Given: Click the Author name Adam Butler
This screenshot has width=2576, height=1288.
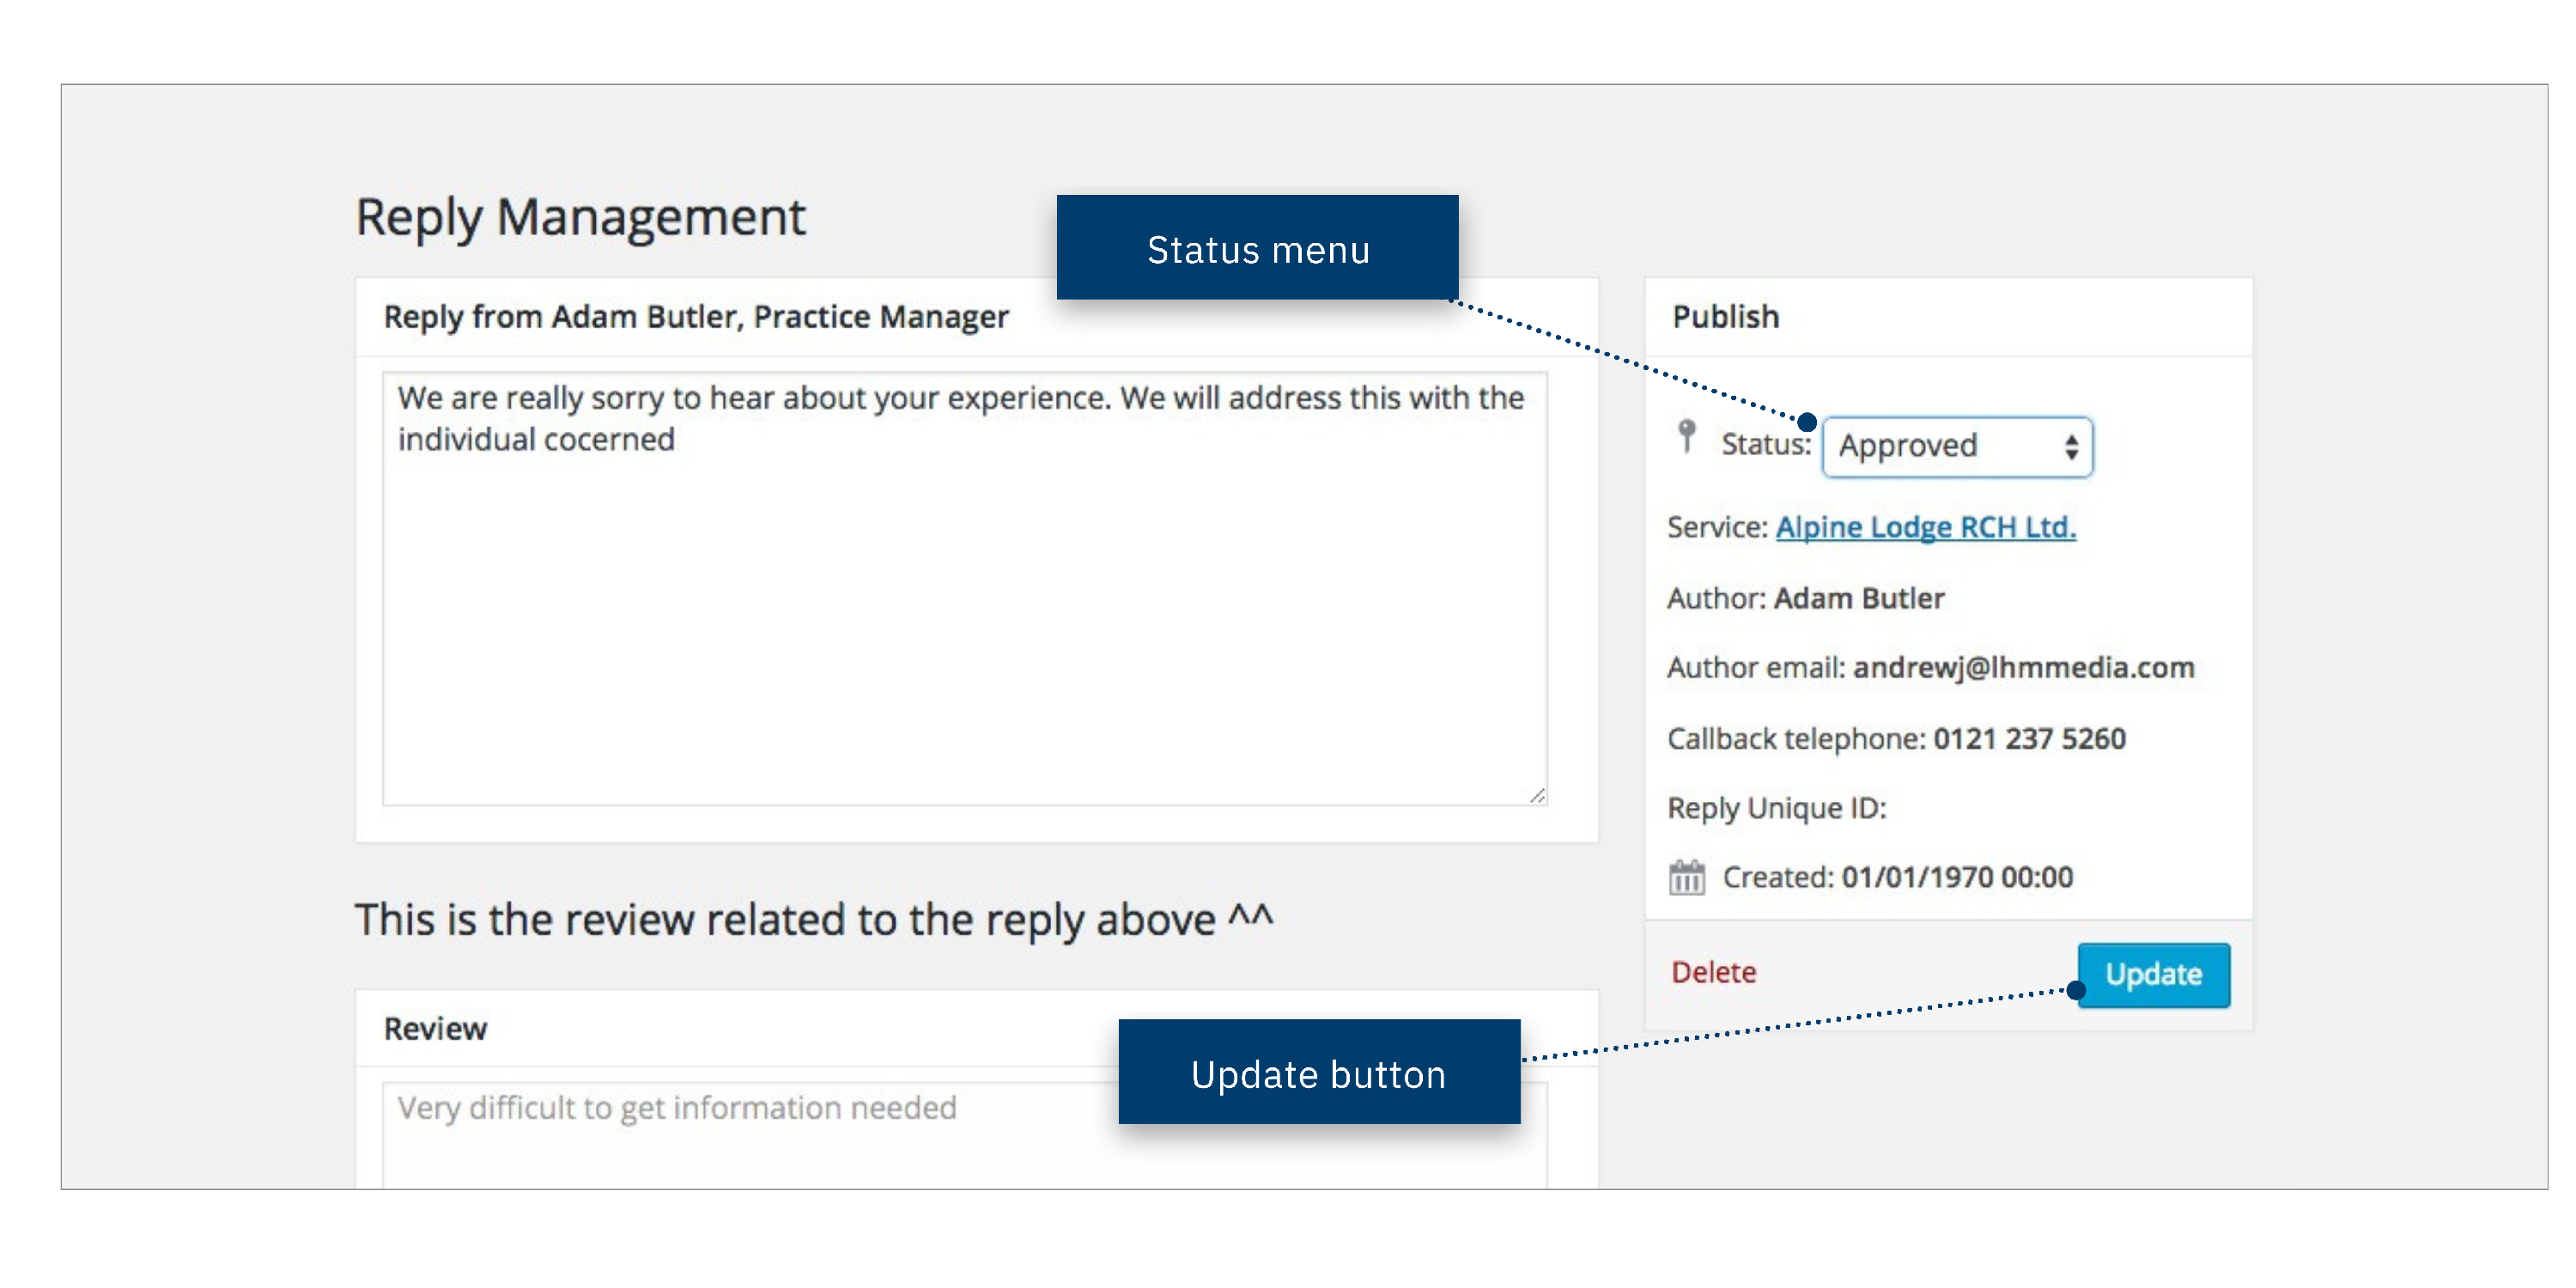Looking at the screenshot, I should coord(1858,598).
